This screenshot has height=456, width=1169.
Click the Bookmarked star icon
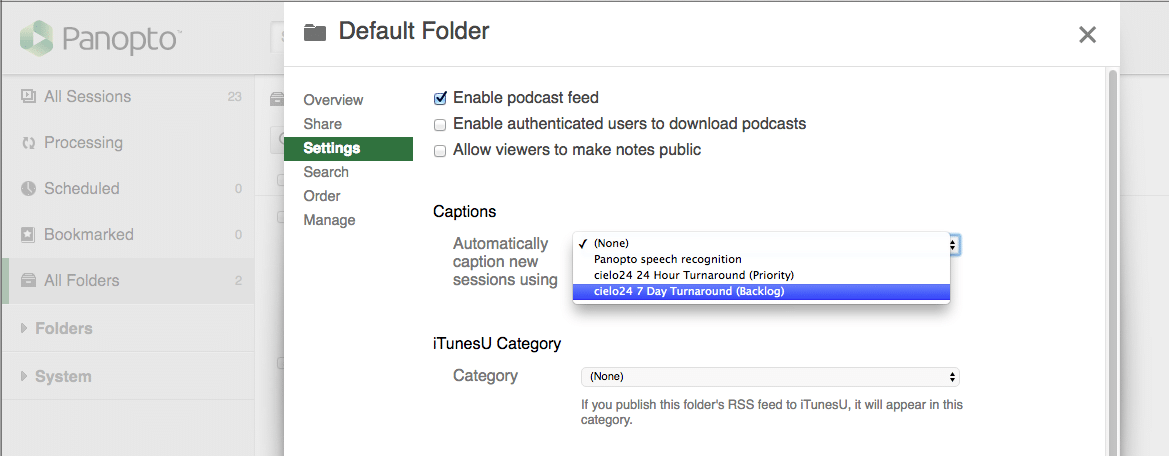pyautogui.click(x=28, y=235)
